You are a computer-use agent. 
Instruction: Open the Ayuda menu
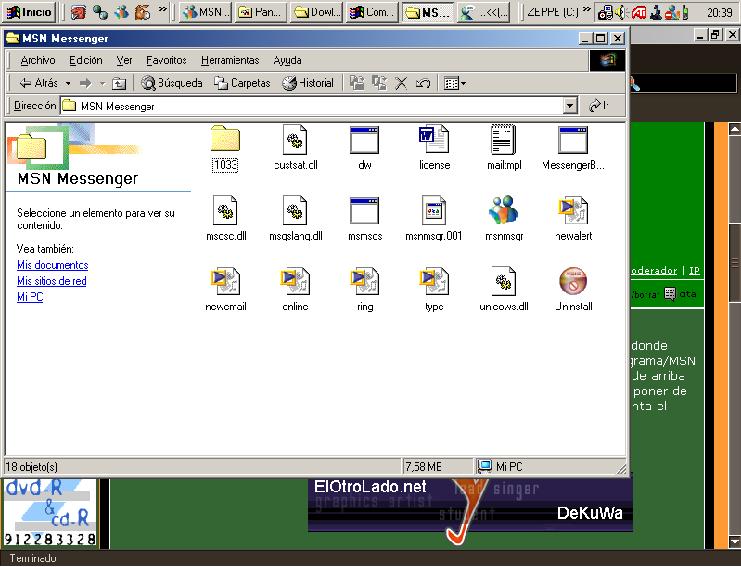[x=287, y=60]
